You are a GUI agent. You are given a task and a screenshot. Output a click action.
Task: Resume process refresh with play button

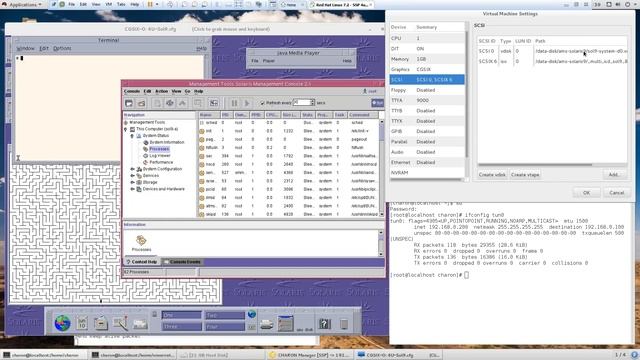247,103
